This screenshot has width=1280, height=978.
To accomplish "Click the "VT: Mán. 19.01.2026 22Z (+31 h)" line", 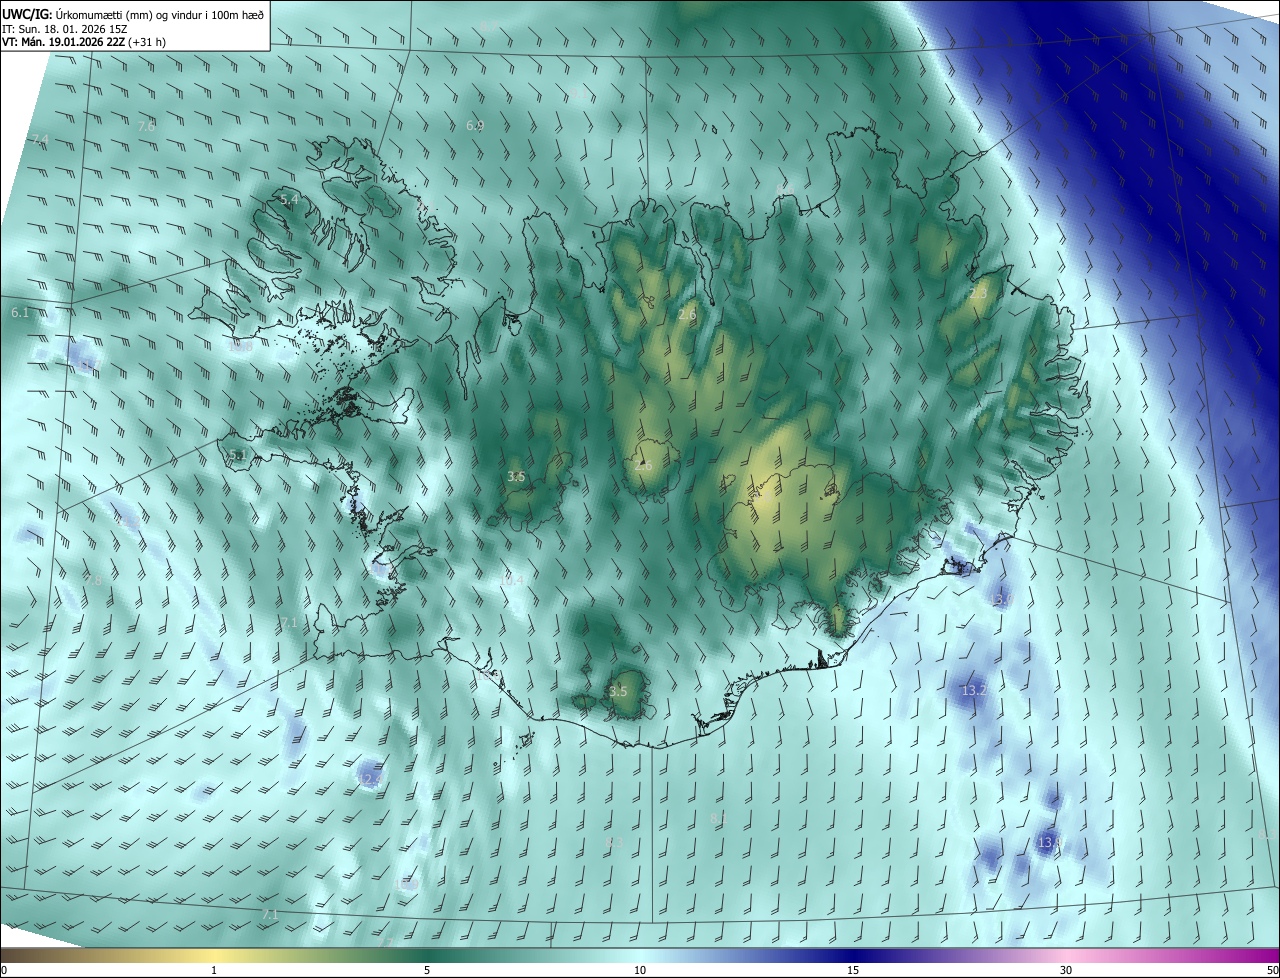I will pyautogui.click(x=84, y=42).
